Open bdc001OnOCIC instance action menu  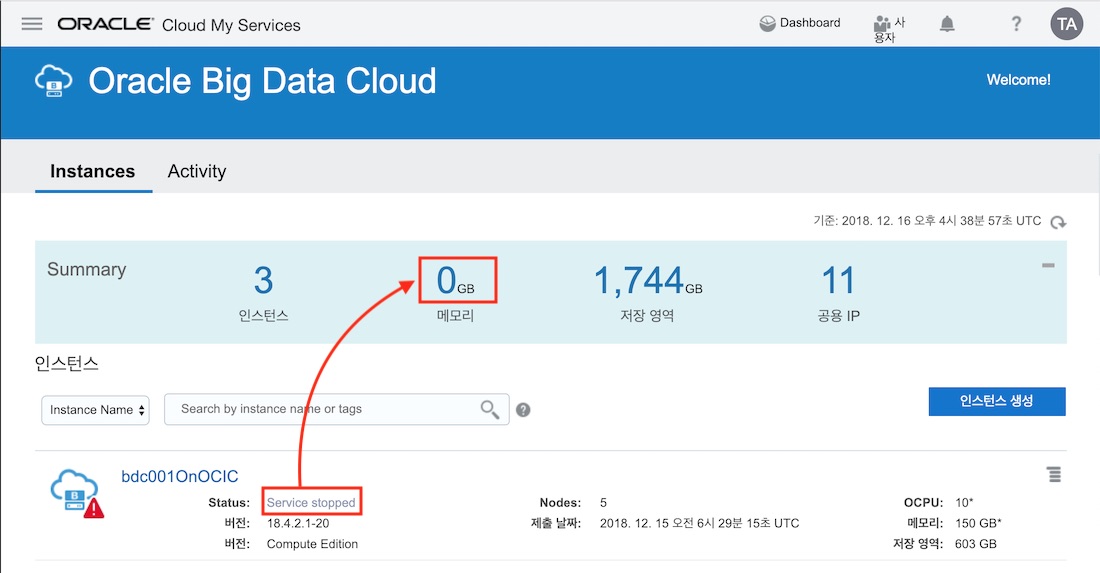coord(1054,475)
